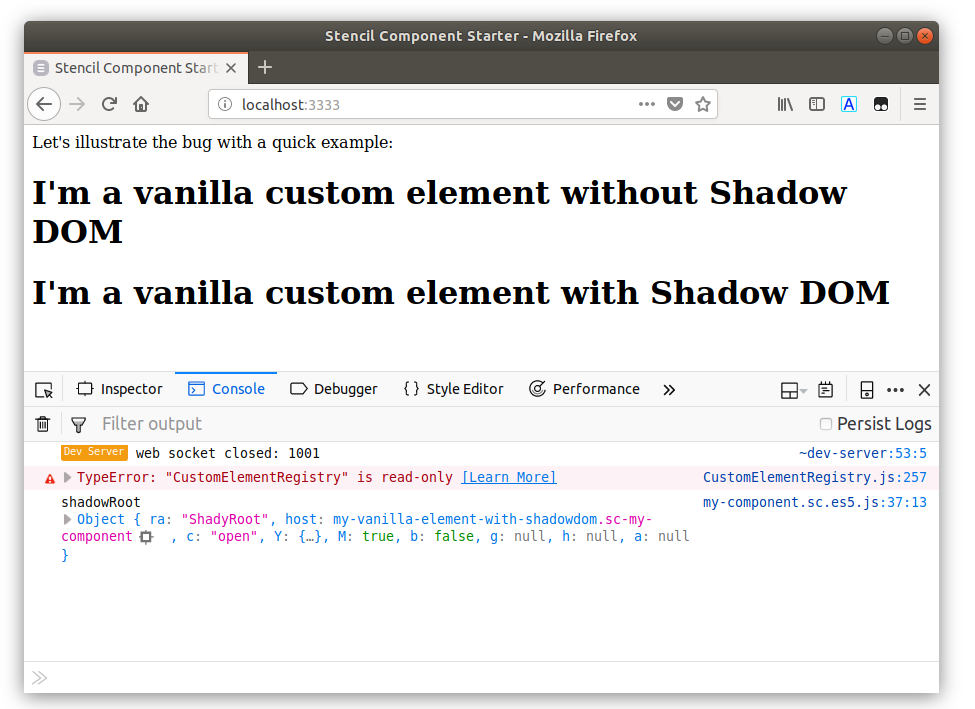Show more devtools tabs with chevron
This screenshot has height=709, width=975.
pyautogui.click(x=668, y=390)
